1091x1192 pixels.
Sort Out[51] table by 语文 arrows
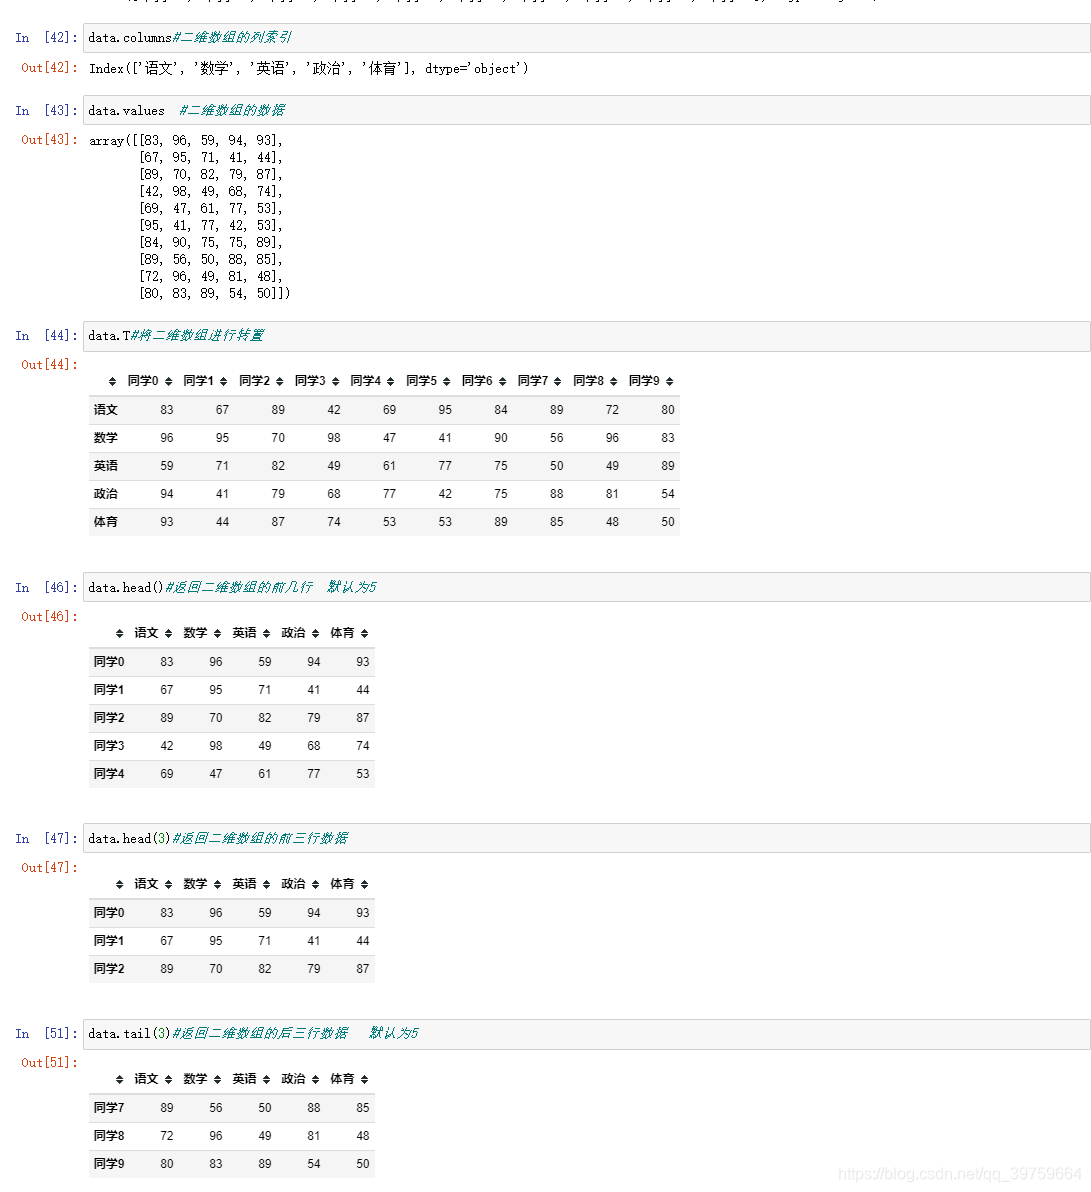168,1079
